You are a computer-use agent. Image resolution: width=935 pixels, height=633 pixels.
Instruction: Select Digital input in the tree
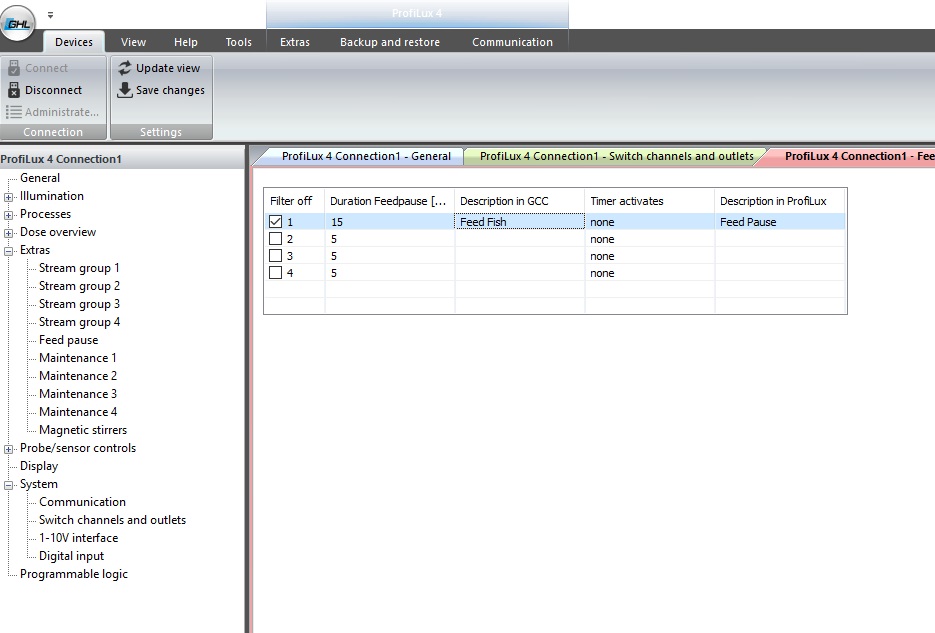[71, 556]
